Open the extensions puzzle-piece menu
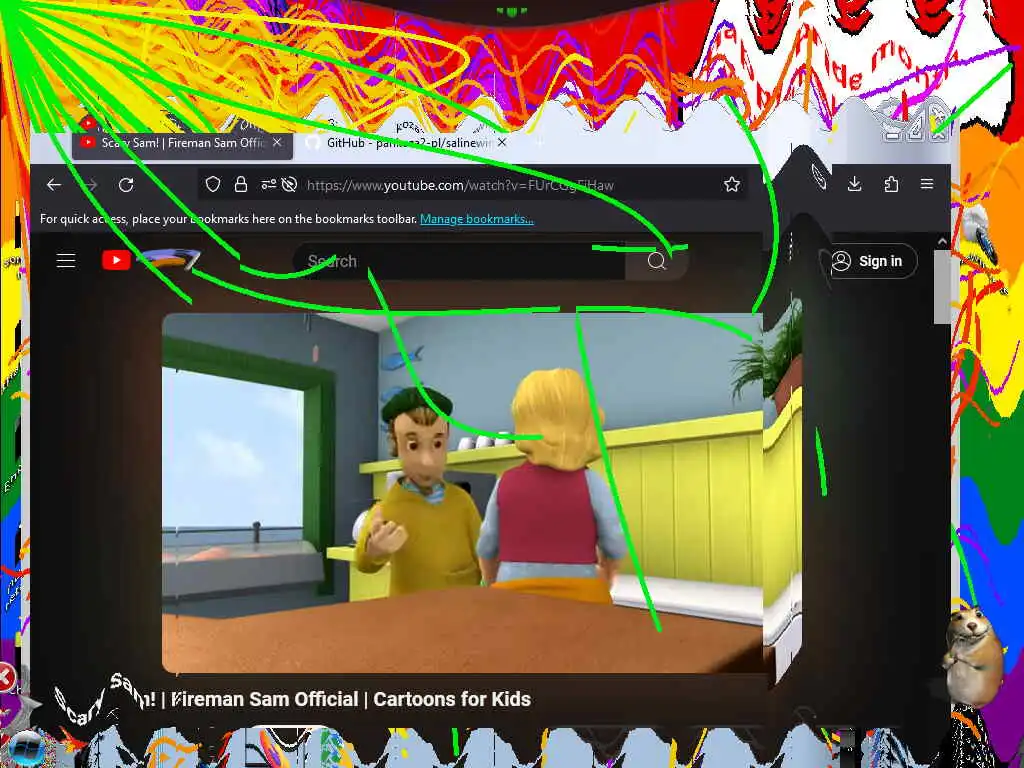This screenshot has width=1024, height=768. 891,184
